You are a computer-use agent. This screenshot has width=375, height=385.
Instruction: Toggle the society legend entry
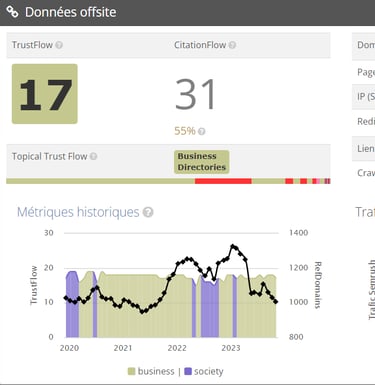pyautogui.click(x=204, y=371)
